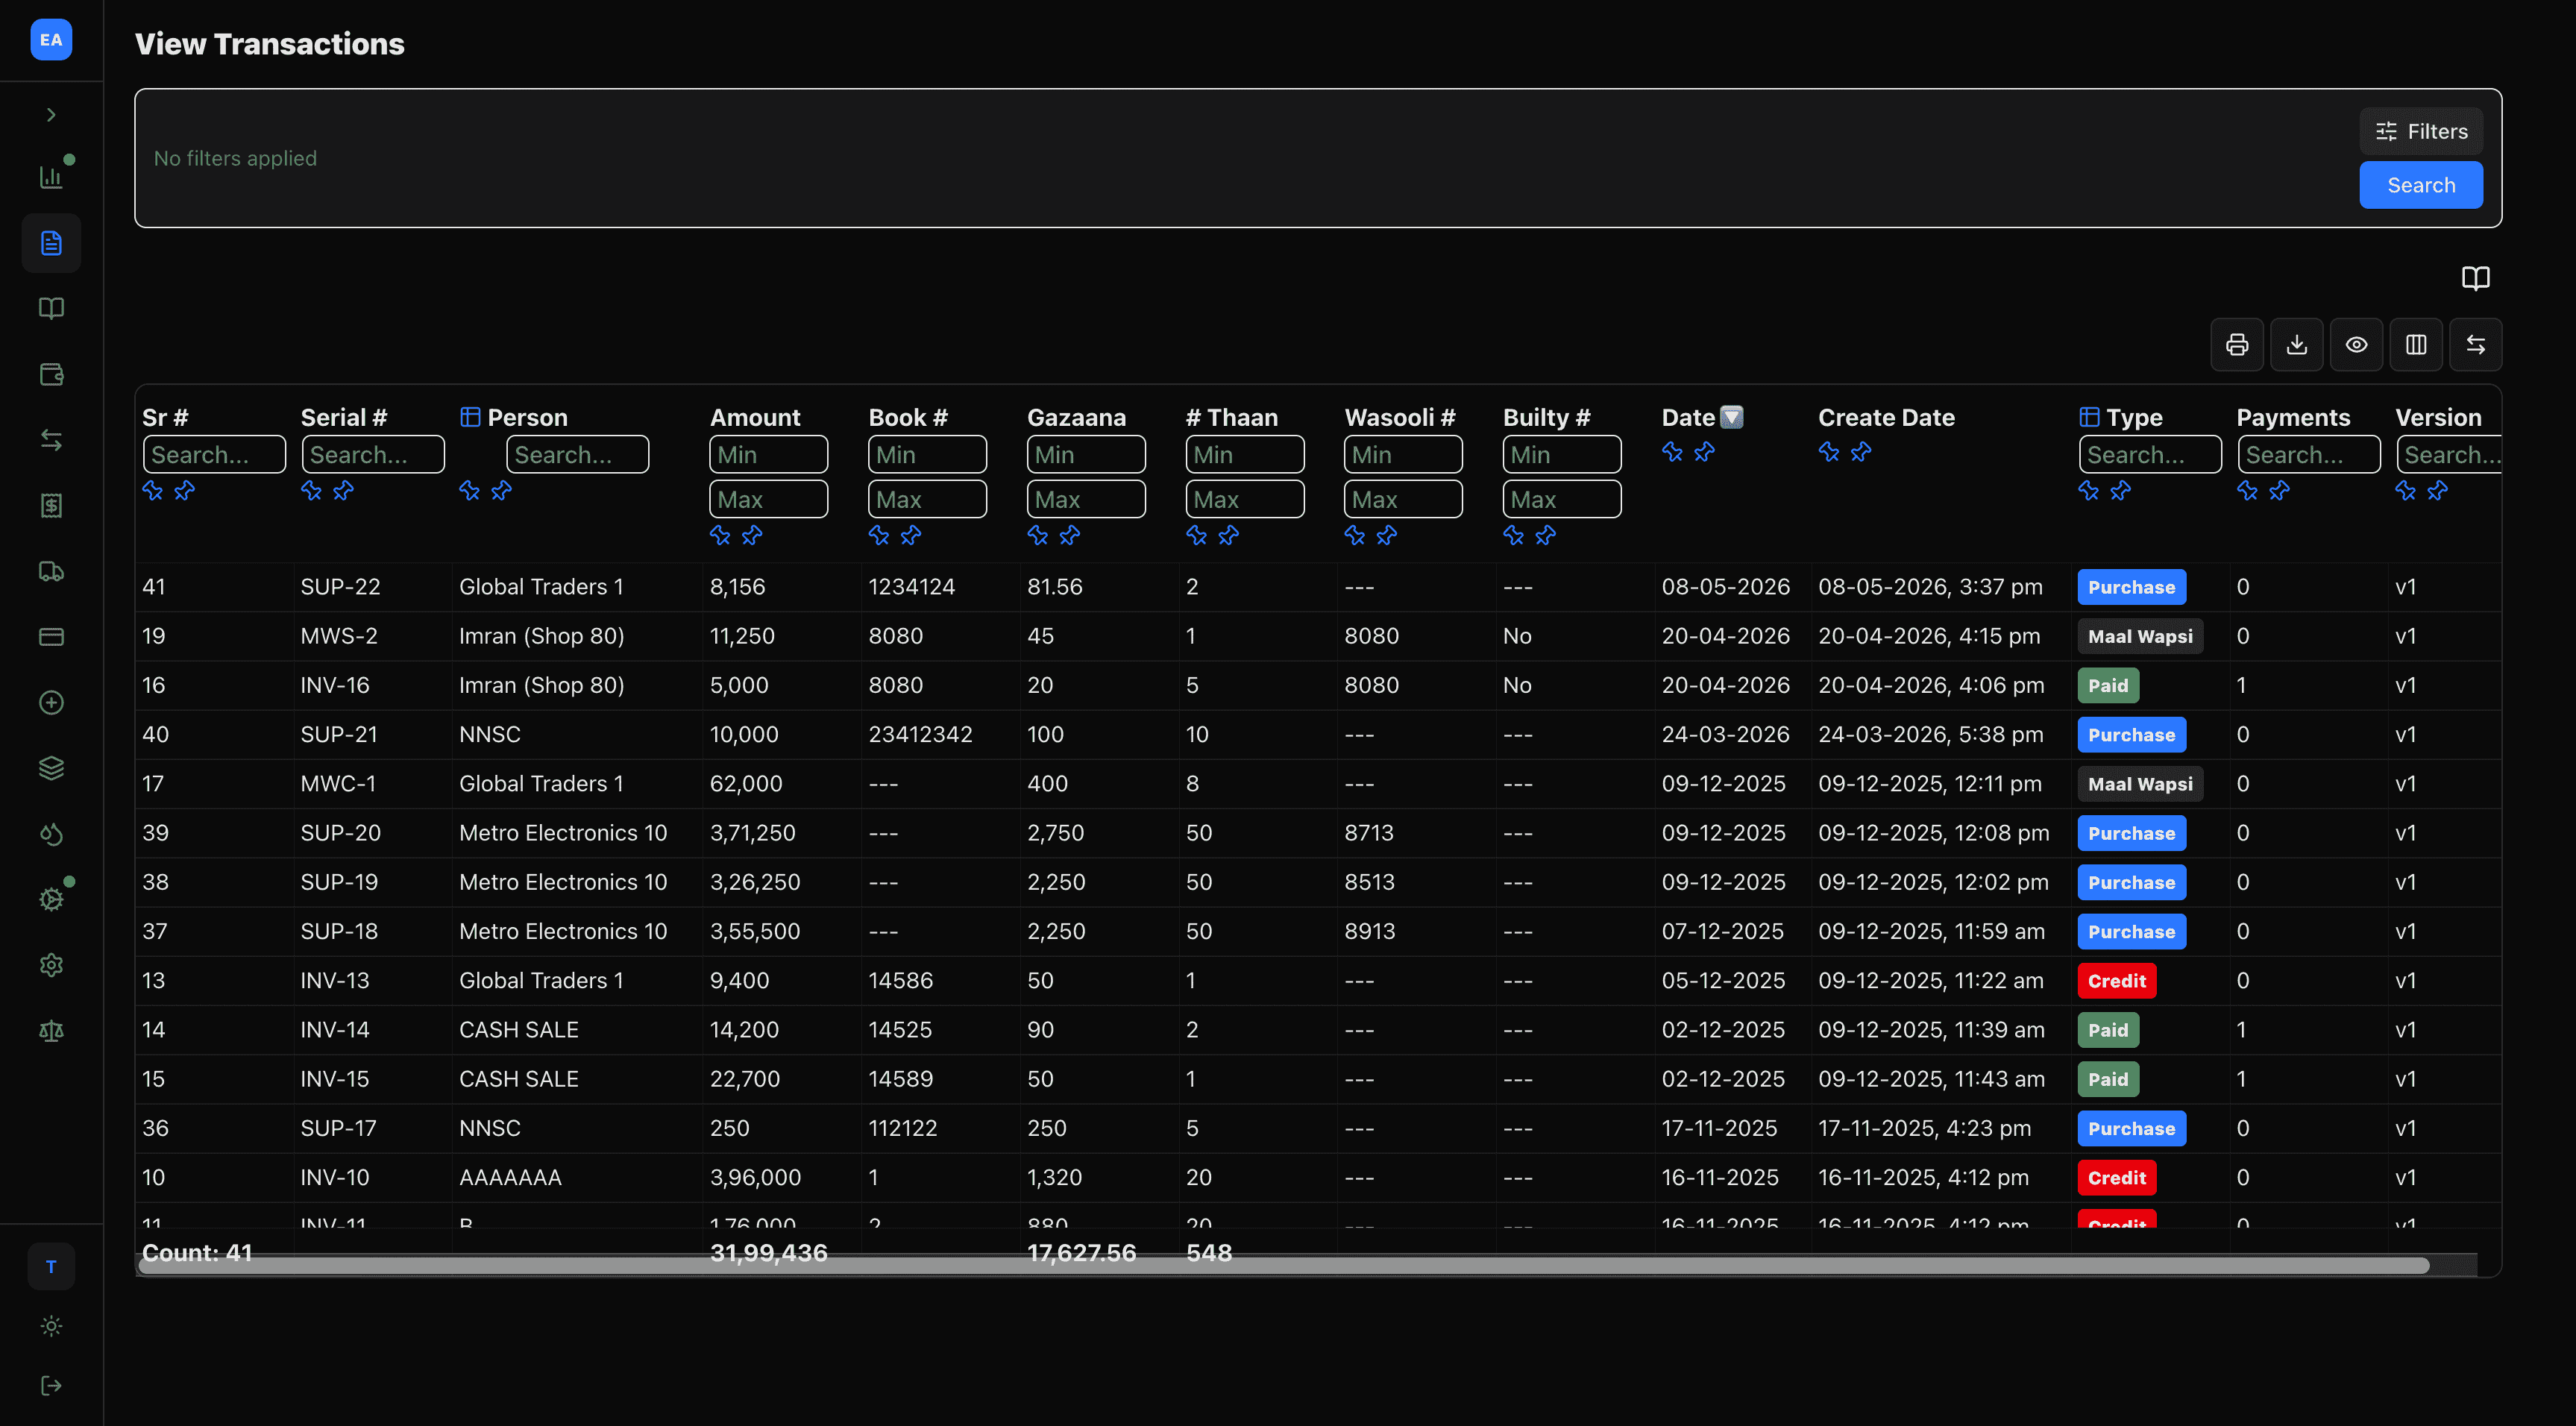Open the Type column table icon

pos(2089,417)
